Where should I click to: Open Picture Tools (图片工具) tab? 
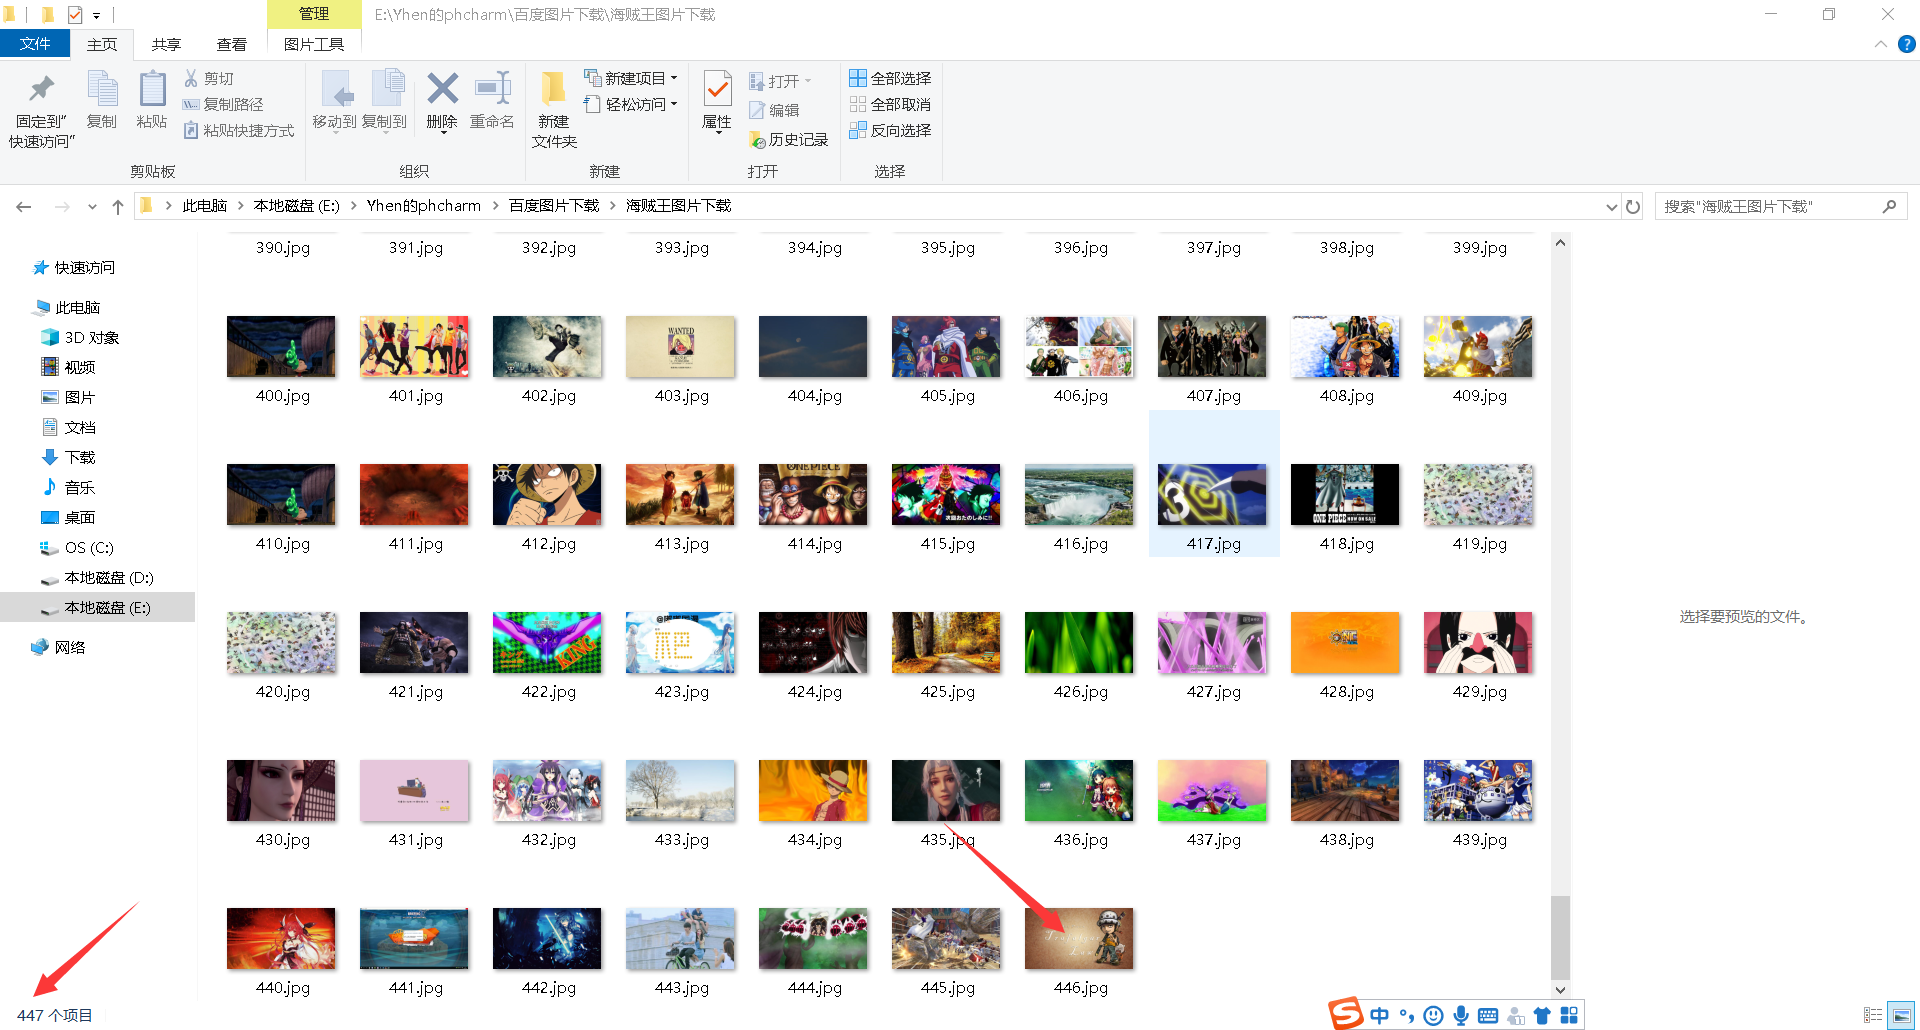point(314,44)
